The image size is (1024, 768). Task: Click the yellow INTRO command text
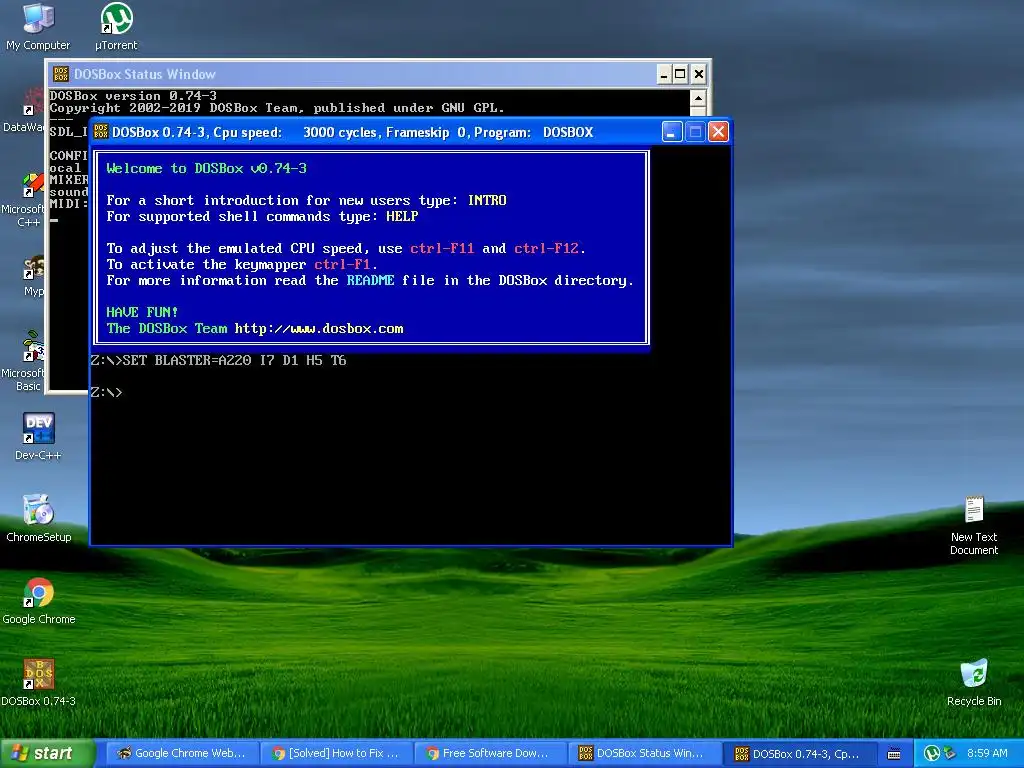tap(487, 200)
